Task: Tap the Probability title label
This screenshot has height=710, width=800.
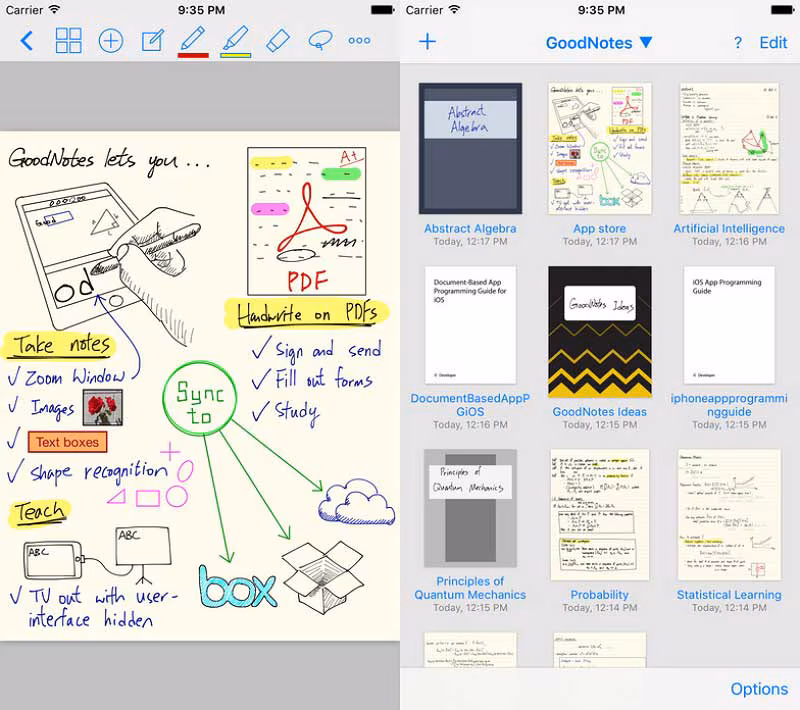Action: [x=599, y=595]
